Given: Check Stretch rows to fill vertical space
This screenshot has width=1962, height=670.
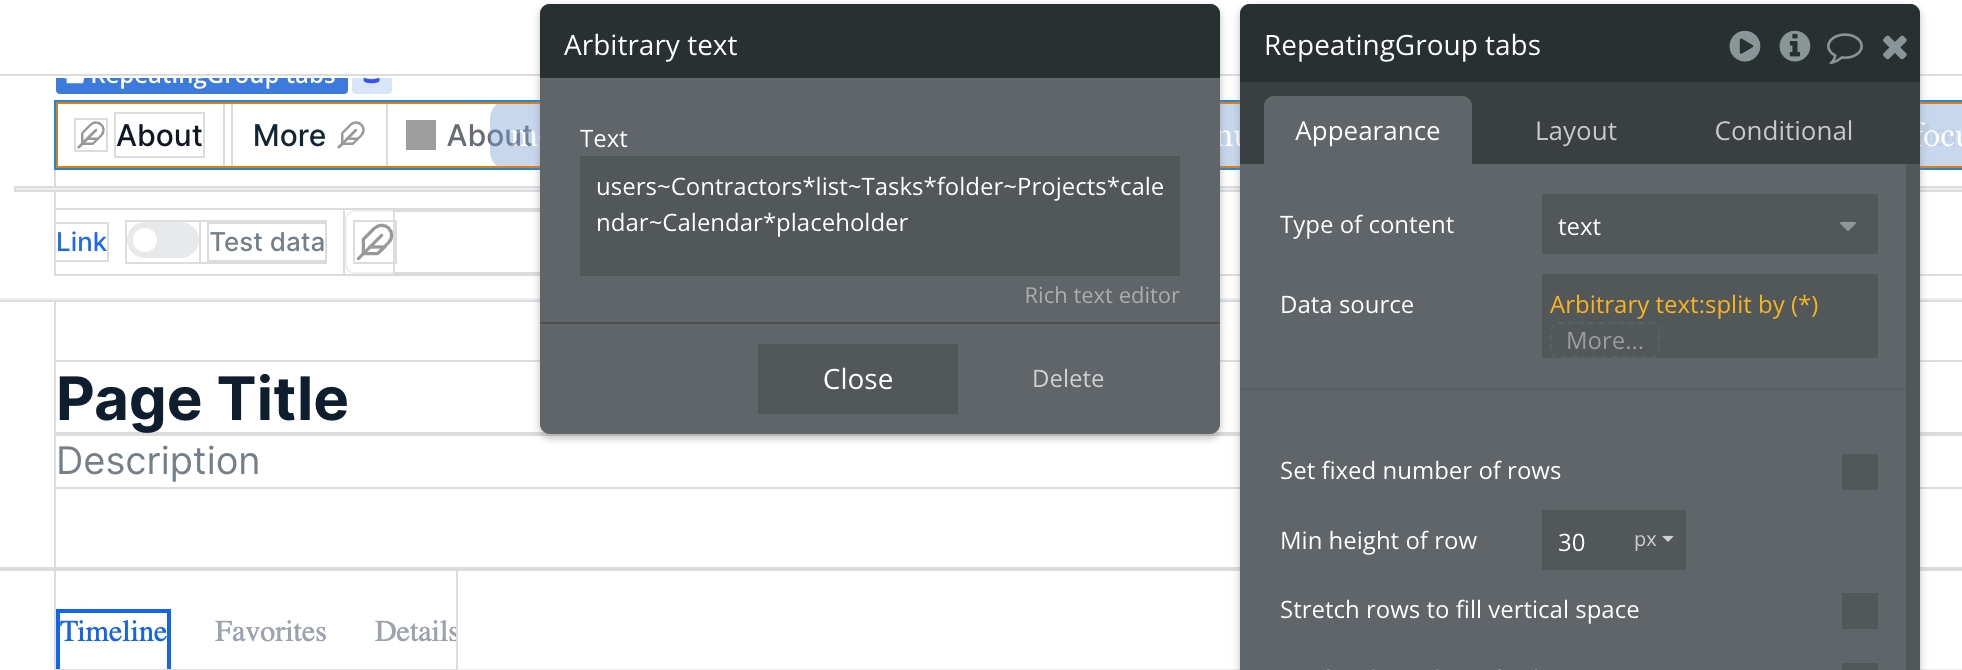Looking at the screenshot, I should tap(1859, 611).
